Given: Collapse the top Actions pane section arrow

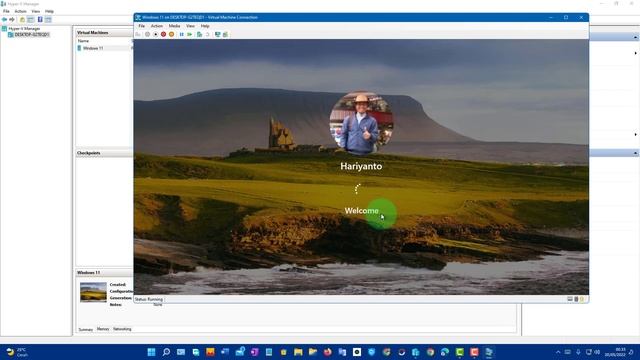Looking at the screenshot, I should coord(635,37).
